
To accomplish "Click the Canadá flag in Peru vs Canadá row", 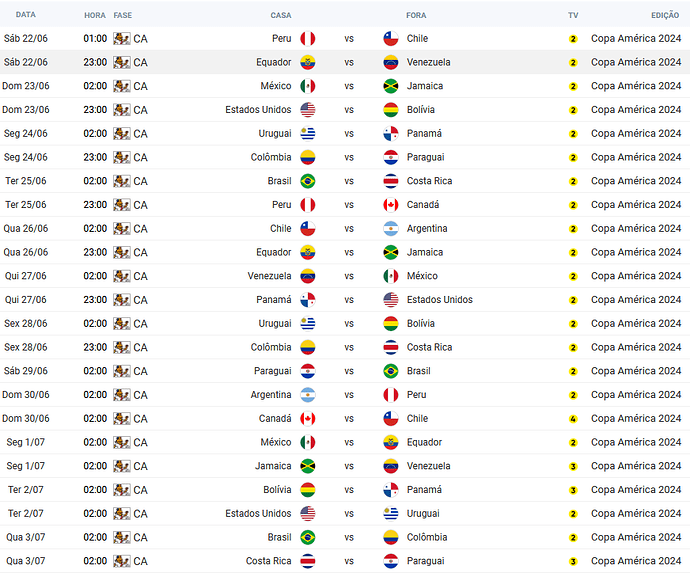I will [391, 205].
